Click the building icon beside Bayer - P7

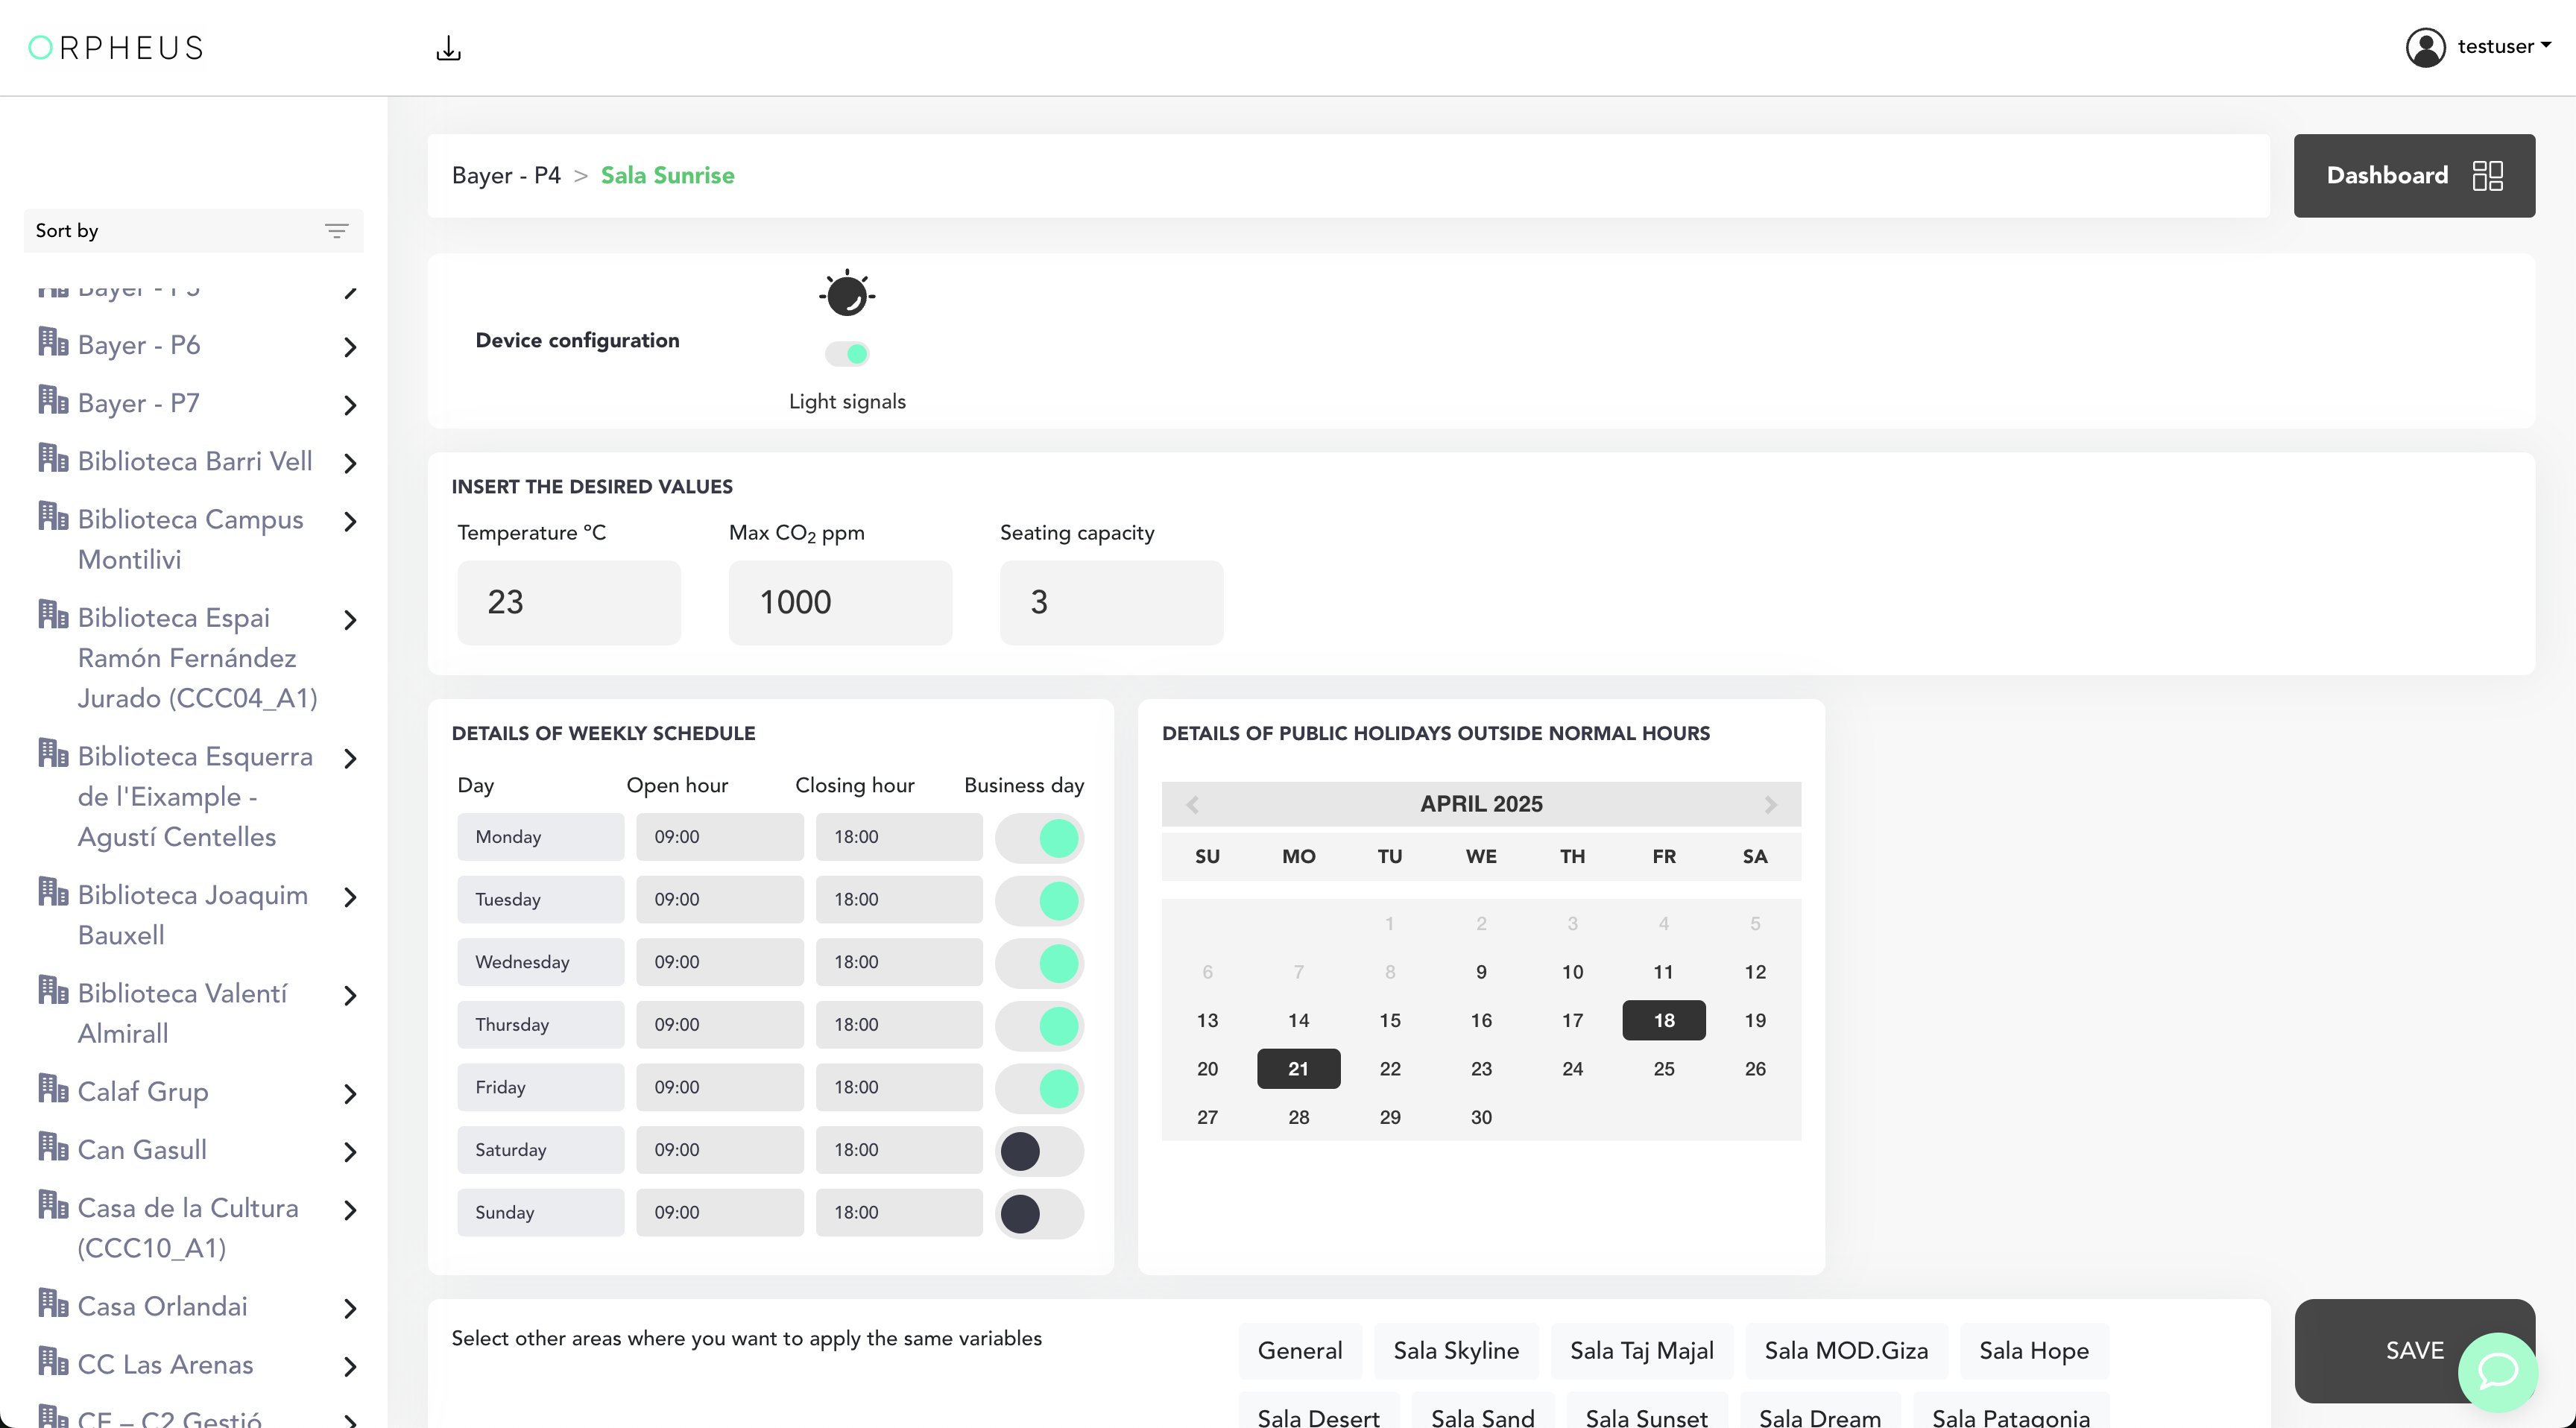point(53,400)
